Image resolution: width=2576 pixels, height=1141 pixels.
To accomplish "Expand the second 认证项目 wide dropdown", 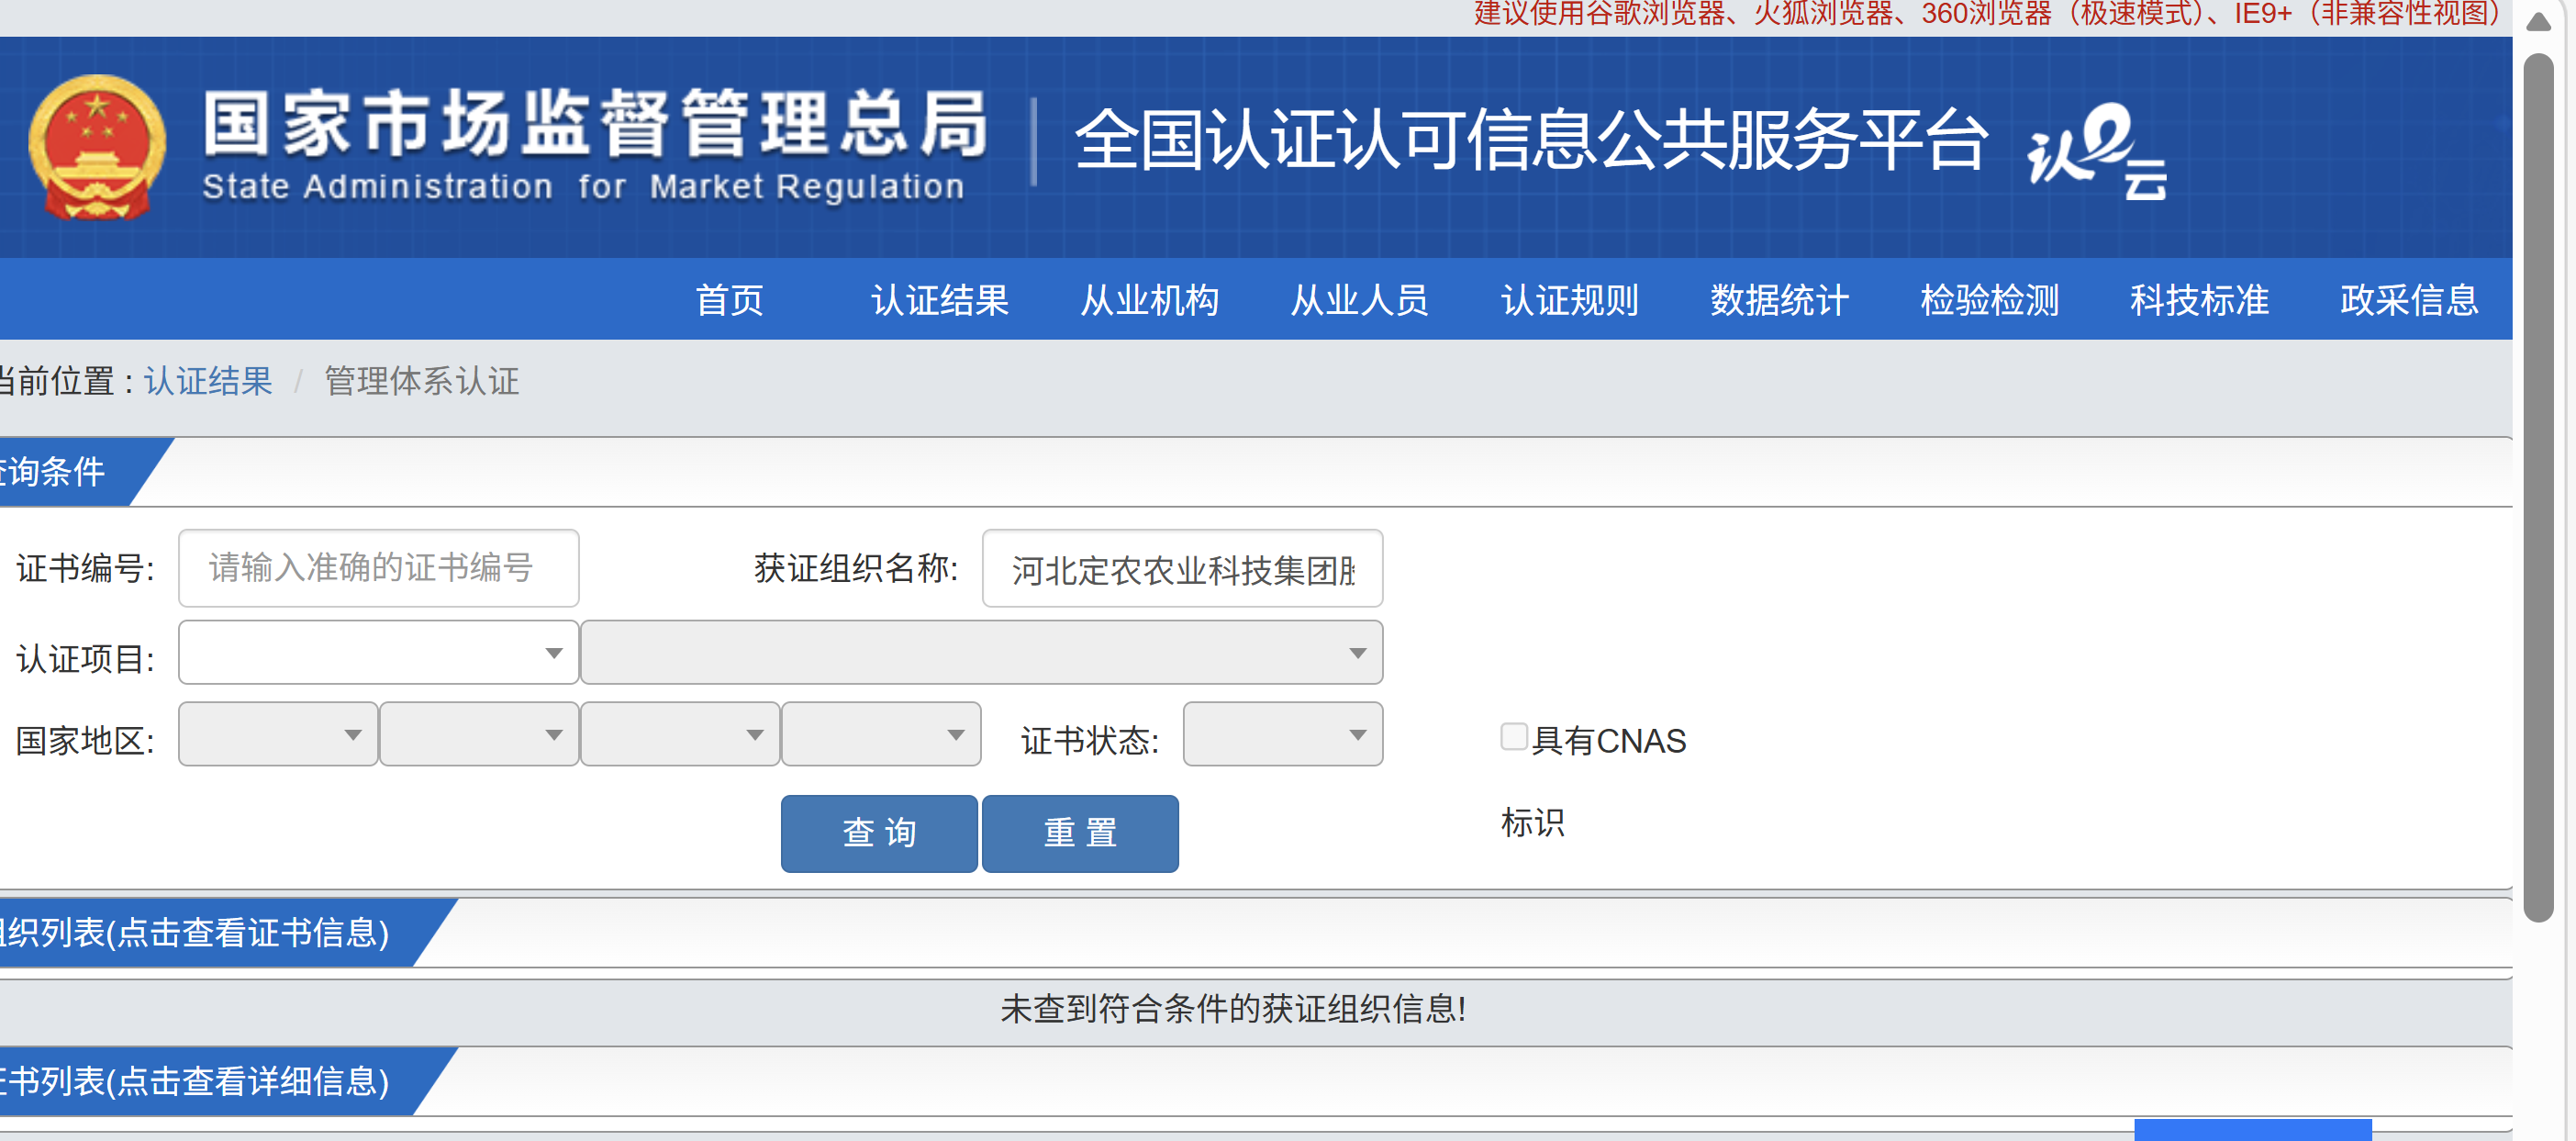I will pos(981,653).
